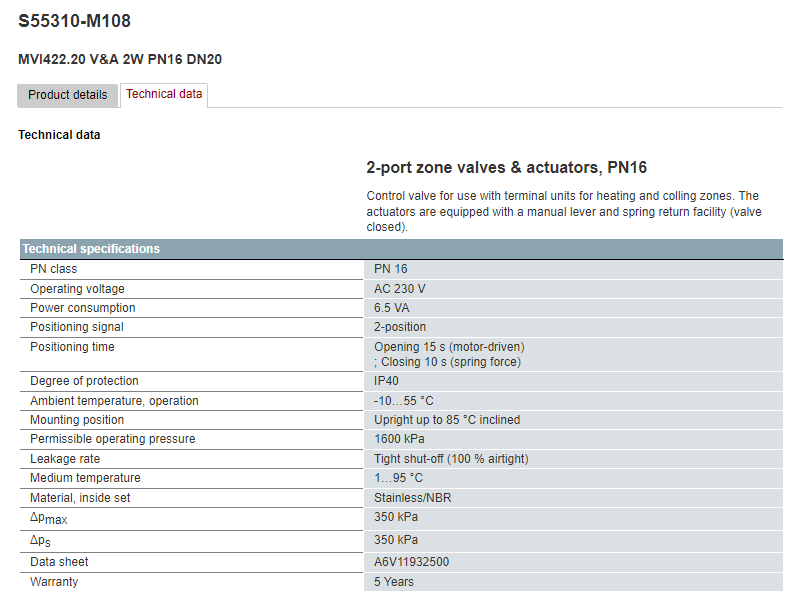Click the MVI422.20 V&A 2W PN16 DN20 title
The height and width of the screenshot is (593, 796).
120,59
